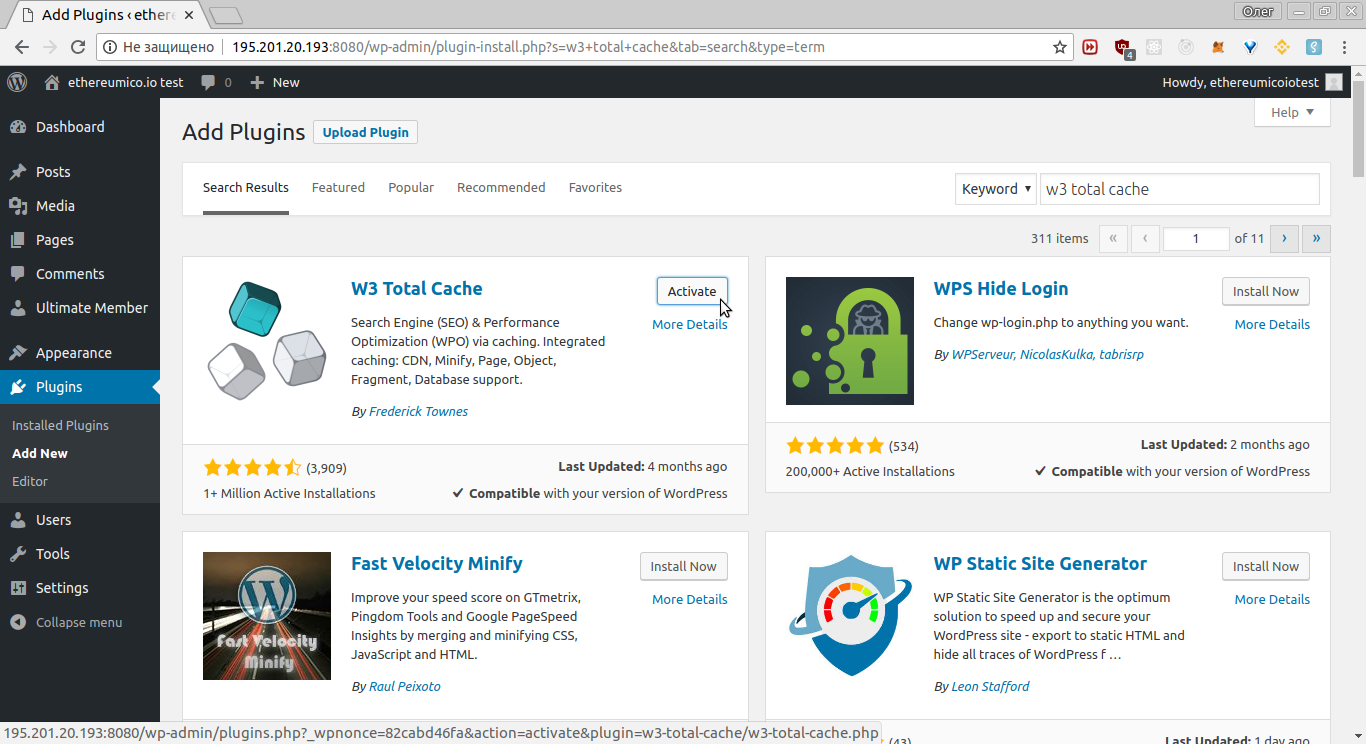Install the WPS Hide Login plugin
This screenshot has width=1366, height=744.
click(x=1266, y=291)
